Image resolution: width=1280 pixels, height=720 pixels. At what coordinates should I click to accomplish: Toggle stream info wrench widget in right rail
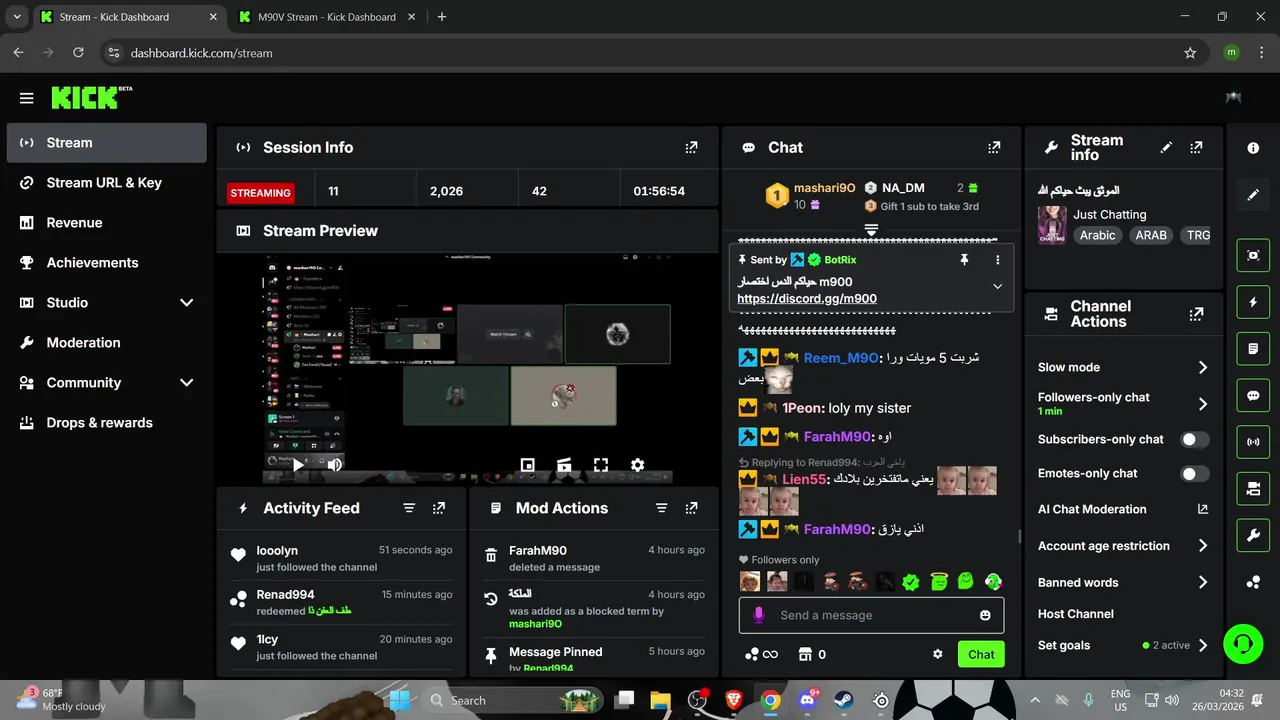pos(1253,535)
